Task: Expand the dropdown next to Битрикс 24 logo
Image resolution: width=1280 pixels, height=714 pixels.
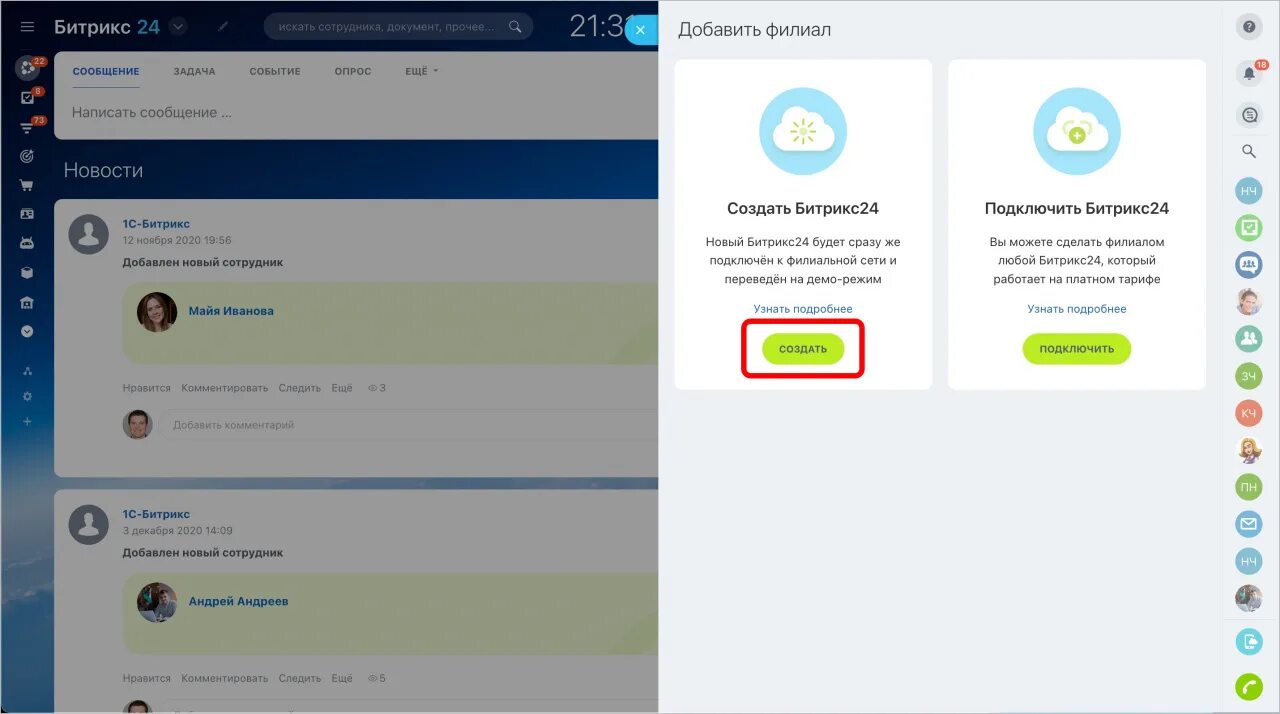Action: coord(178,27)
